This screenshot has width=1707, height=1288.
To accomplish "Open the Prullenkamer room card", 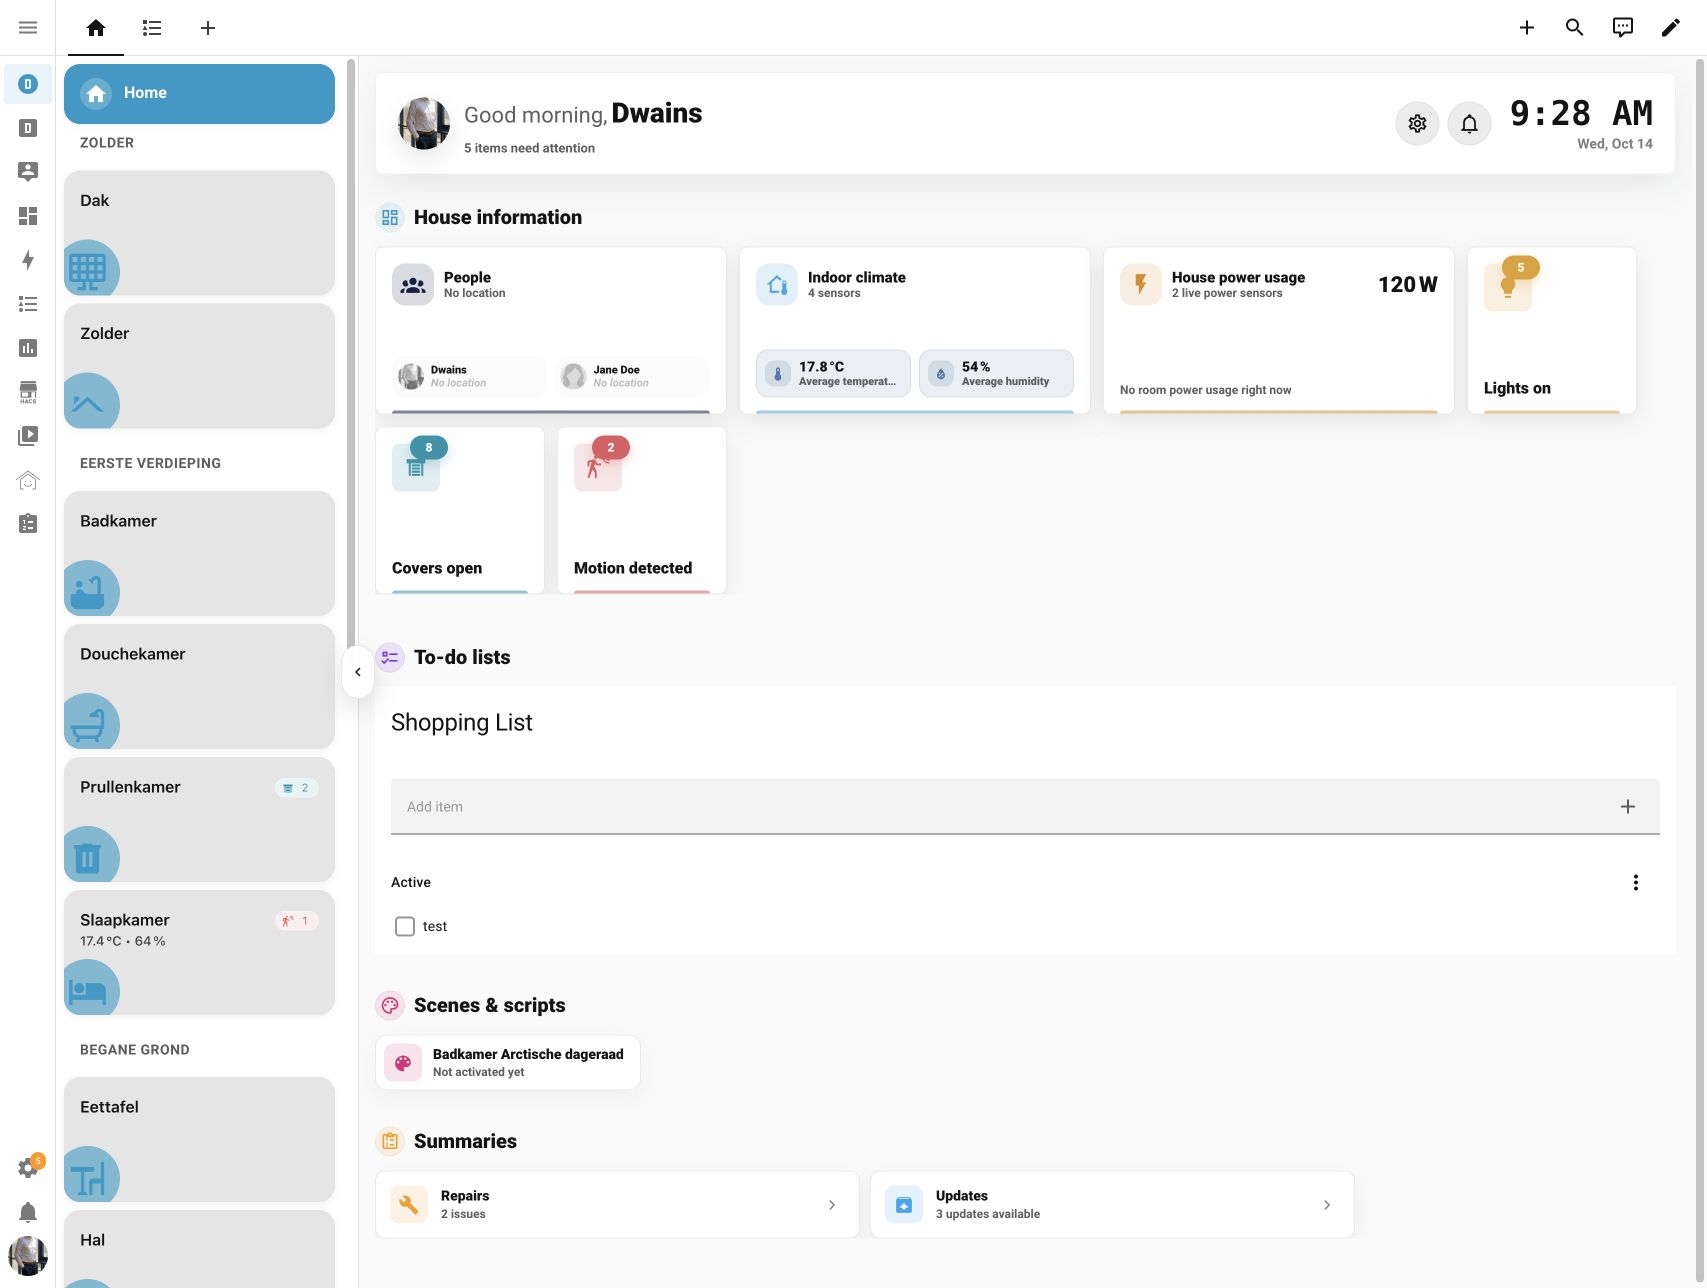I will tap(199, 819).
